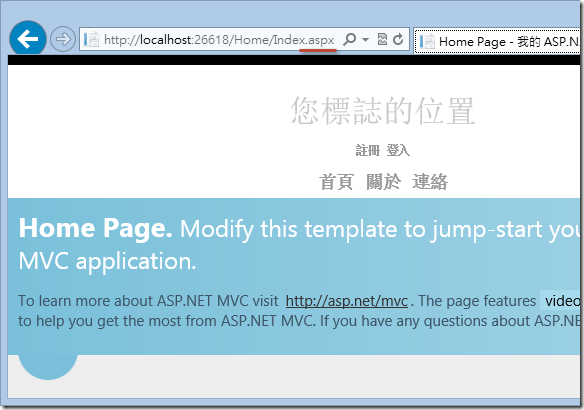Click the step circle below the banner
The height and width of the screenshot is (410, 584).
click(48, 367)
